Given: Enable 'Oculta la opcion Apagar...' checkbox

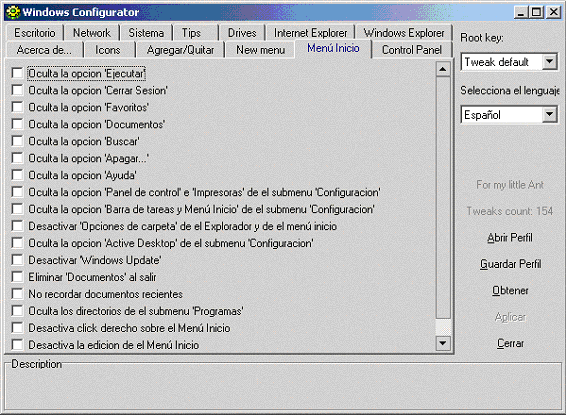Looking at the screenshot, I should (x=17, y=158).
